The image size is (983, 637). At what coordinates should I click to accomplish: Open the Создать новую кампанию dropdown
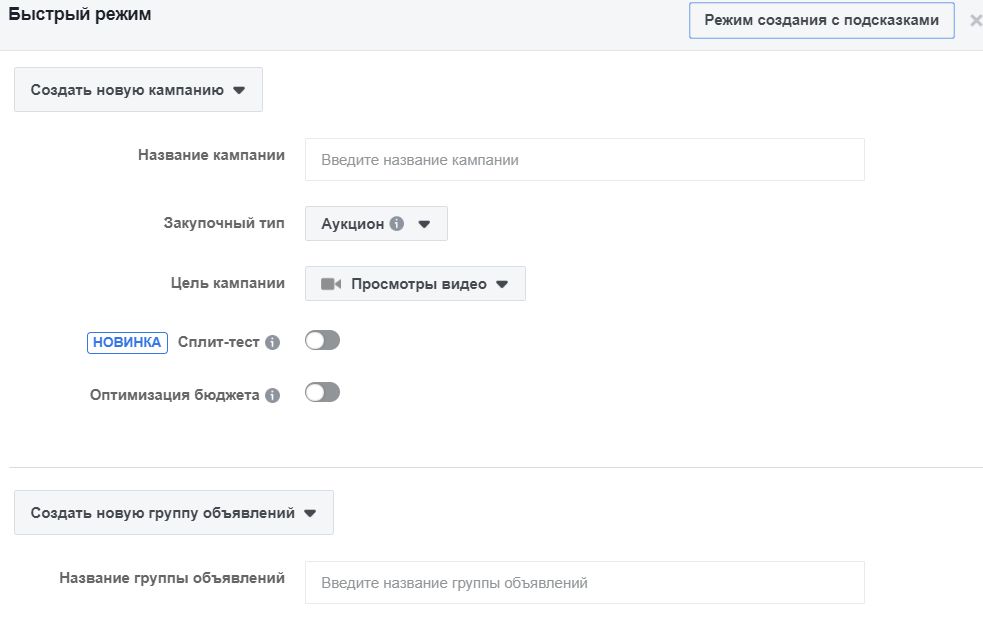137,89
